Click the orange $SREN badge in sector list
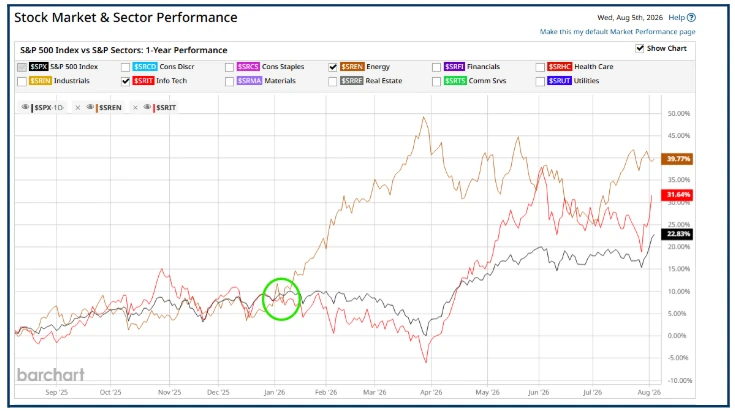Image resolution: width=735 pixels, height=411 pixels. (x=352, y=67)
